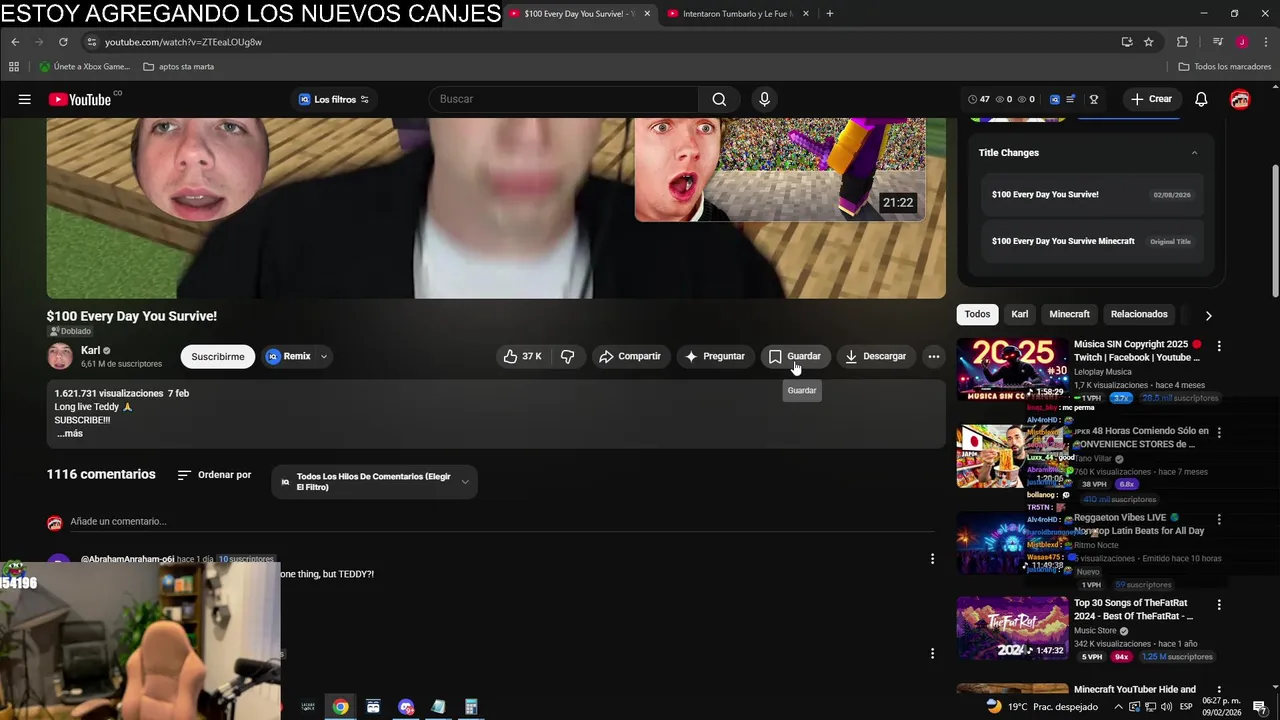Open Chrome extensions puzzle icon
The image size is (1280, 720).
click(1182, 42)
